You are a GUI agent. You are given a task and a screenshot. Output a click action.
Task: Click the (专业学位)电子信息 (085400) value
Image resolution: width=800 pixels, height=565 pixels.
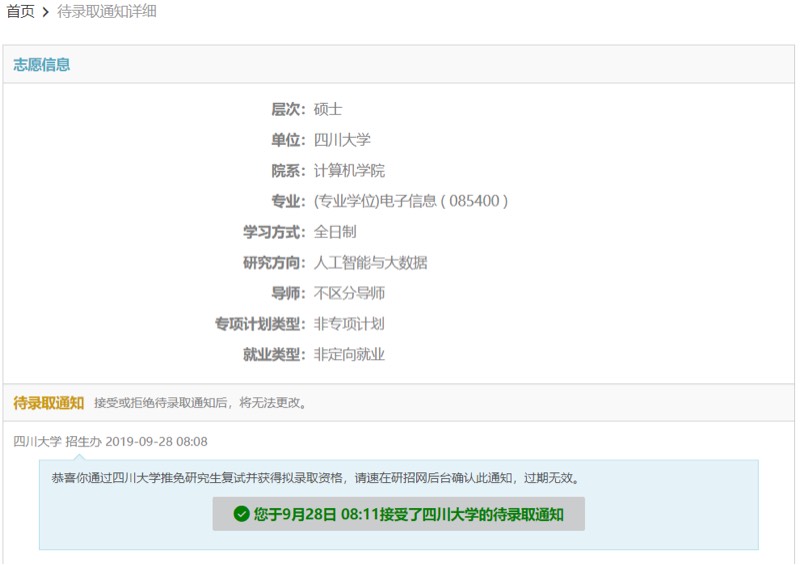[x=411, y=201]
